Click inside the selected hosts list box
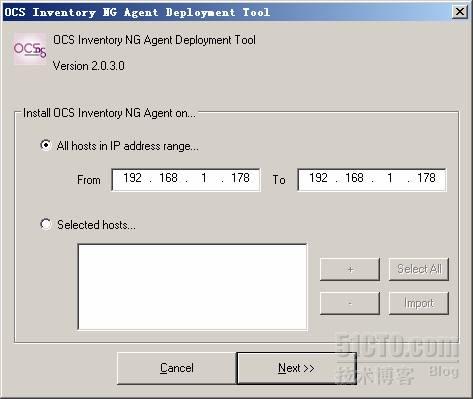473x399 pixels. (192, 287)
